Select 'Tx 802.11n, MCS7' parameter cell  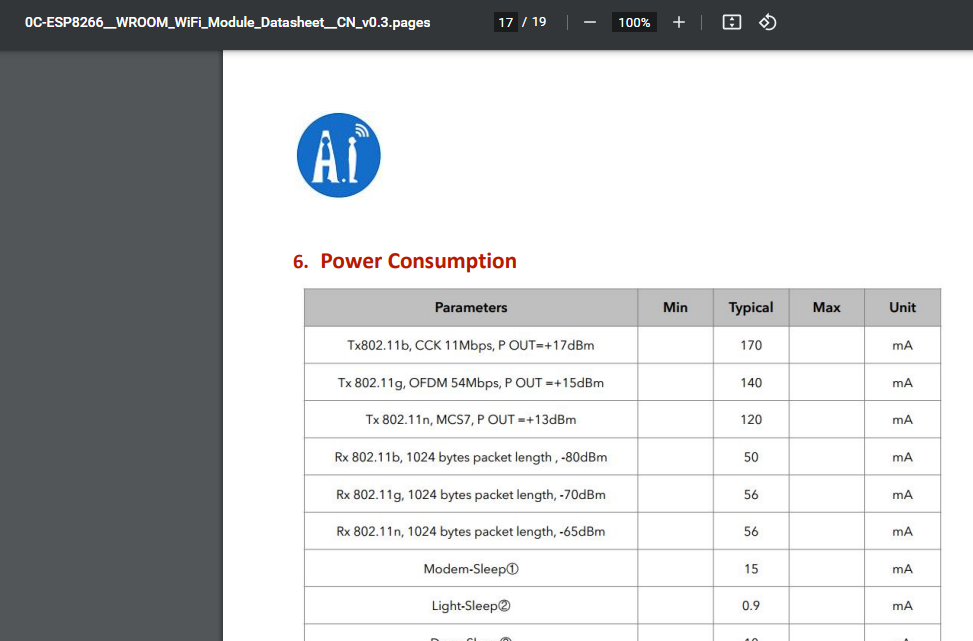pos(470,419)
